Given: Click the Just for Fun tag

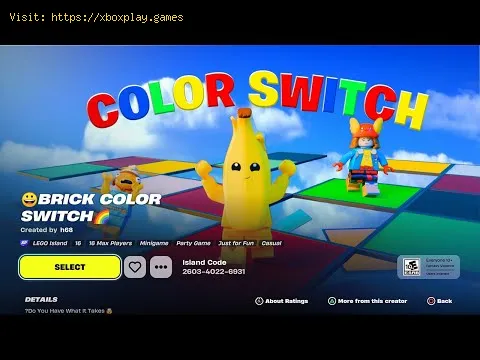Looking at the screenshot, I should pos(236,243).
